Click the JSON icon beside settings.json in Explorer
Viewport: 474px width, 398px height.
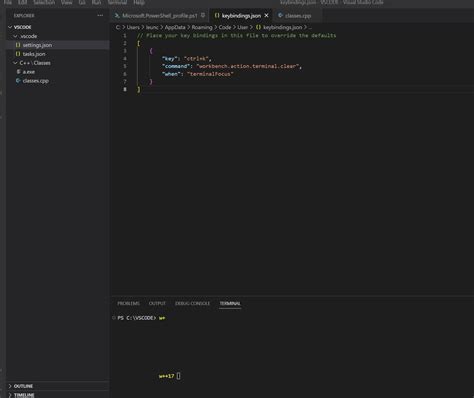click(18, 45)
